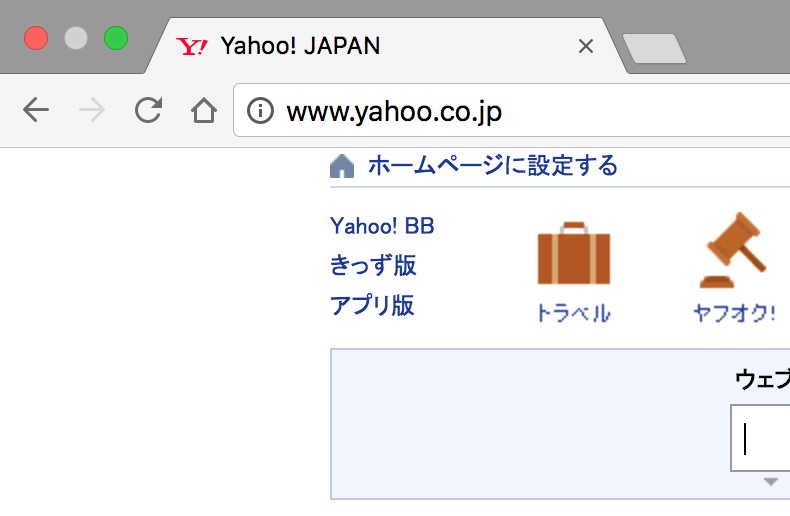Select the ウェブ search tab
Screen dimensions: 790x516
tap(762, 379)
